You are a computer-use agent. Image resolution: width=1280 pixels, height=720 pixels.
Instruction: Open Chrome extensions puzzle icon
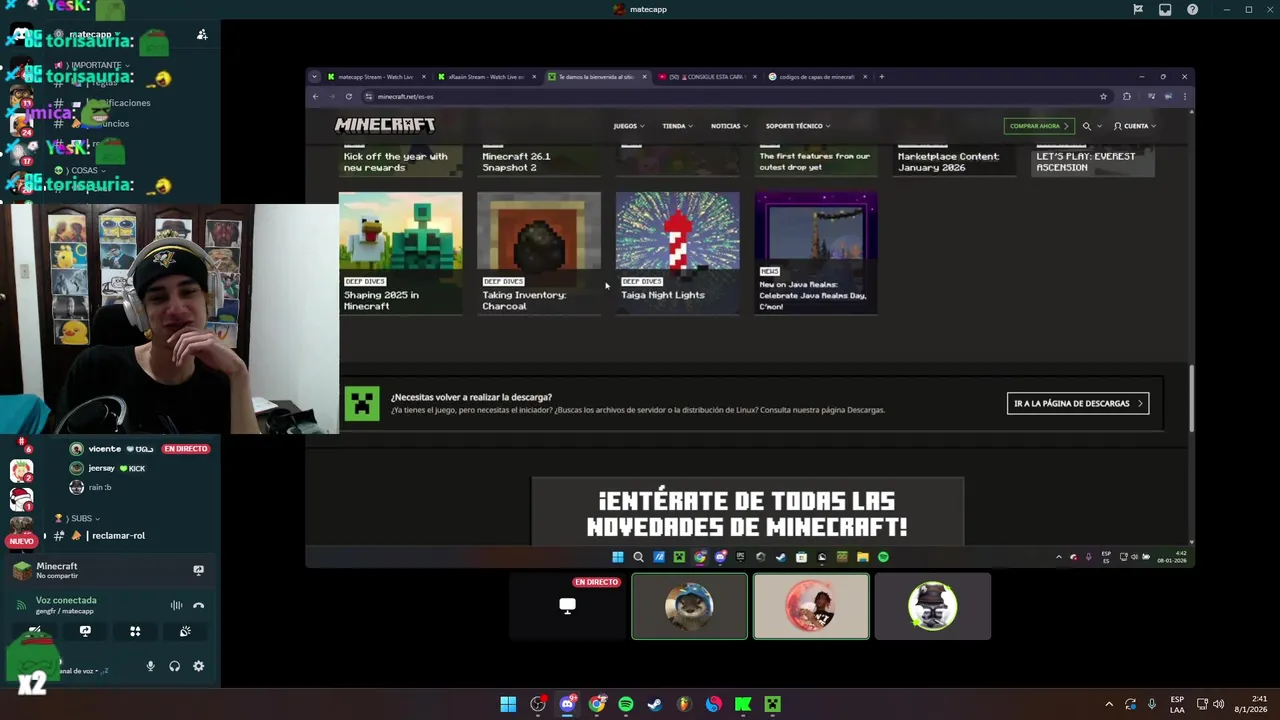coord(1127,96)
